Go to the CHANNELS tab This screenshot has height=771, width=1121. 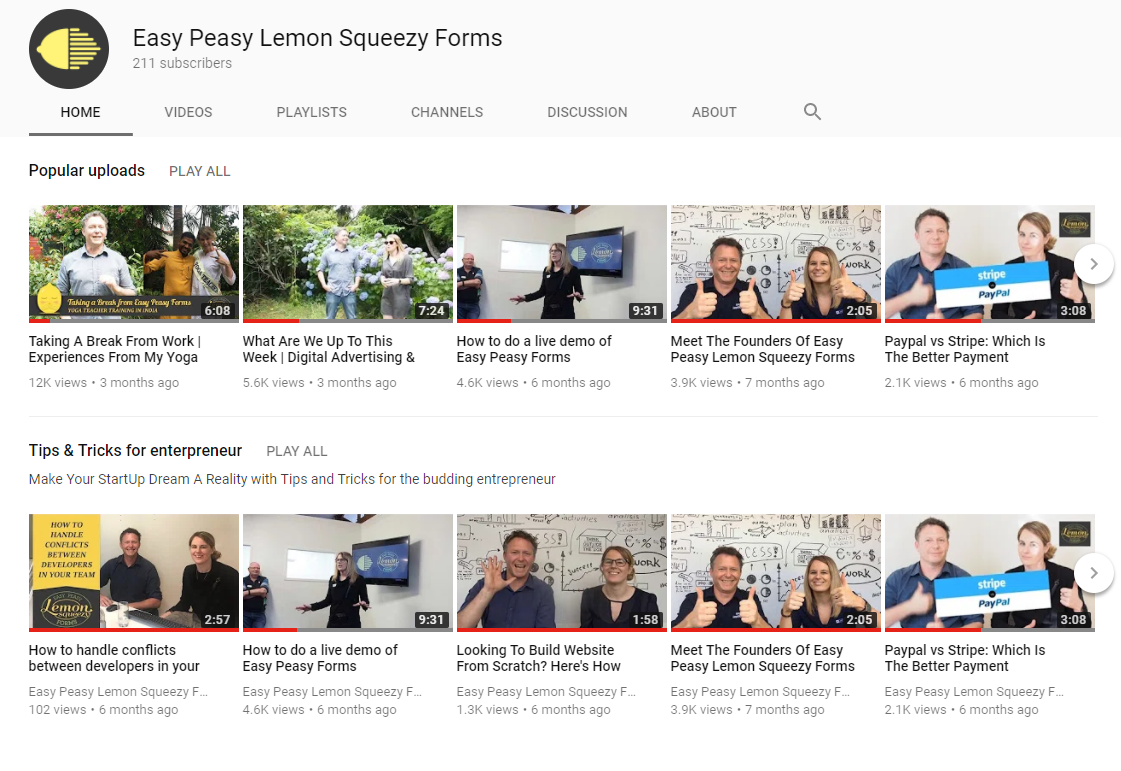point(447,112)
